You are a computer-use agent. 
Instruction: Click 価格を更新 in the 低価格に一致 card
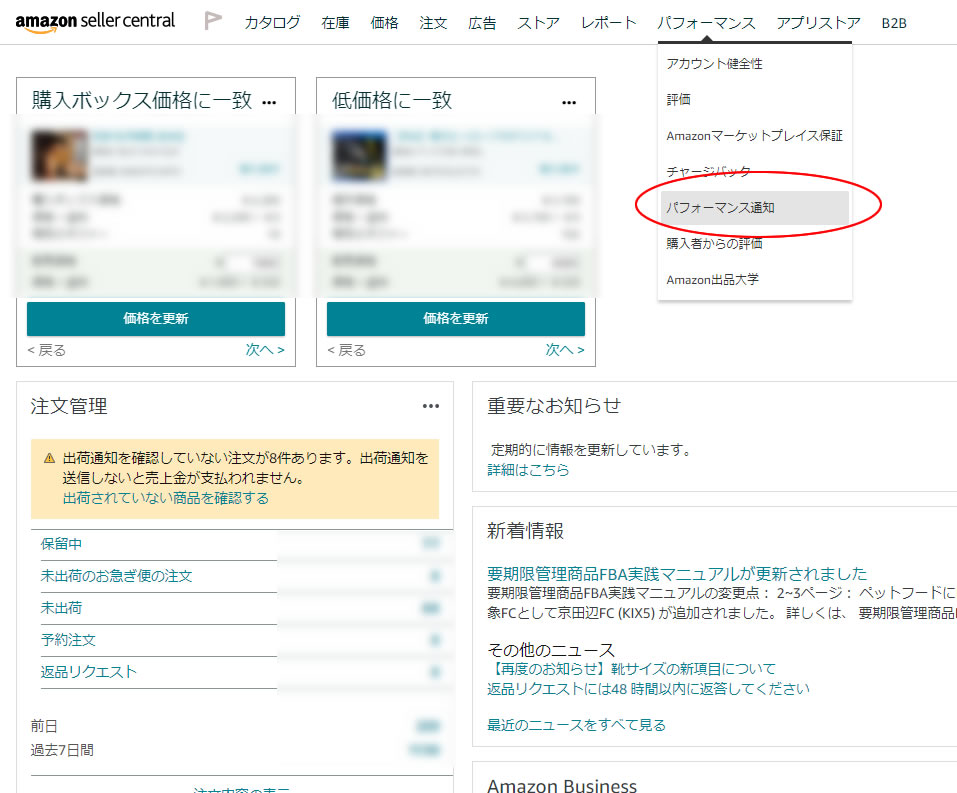[455, 318]
